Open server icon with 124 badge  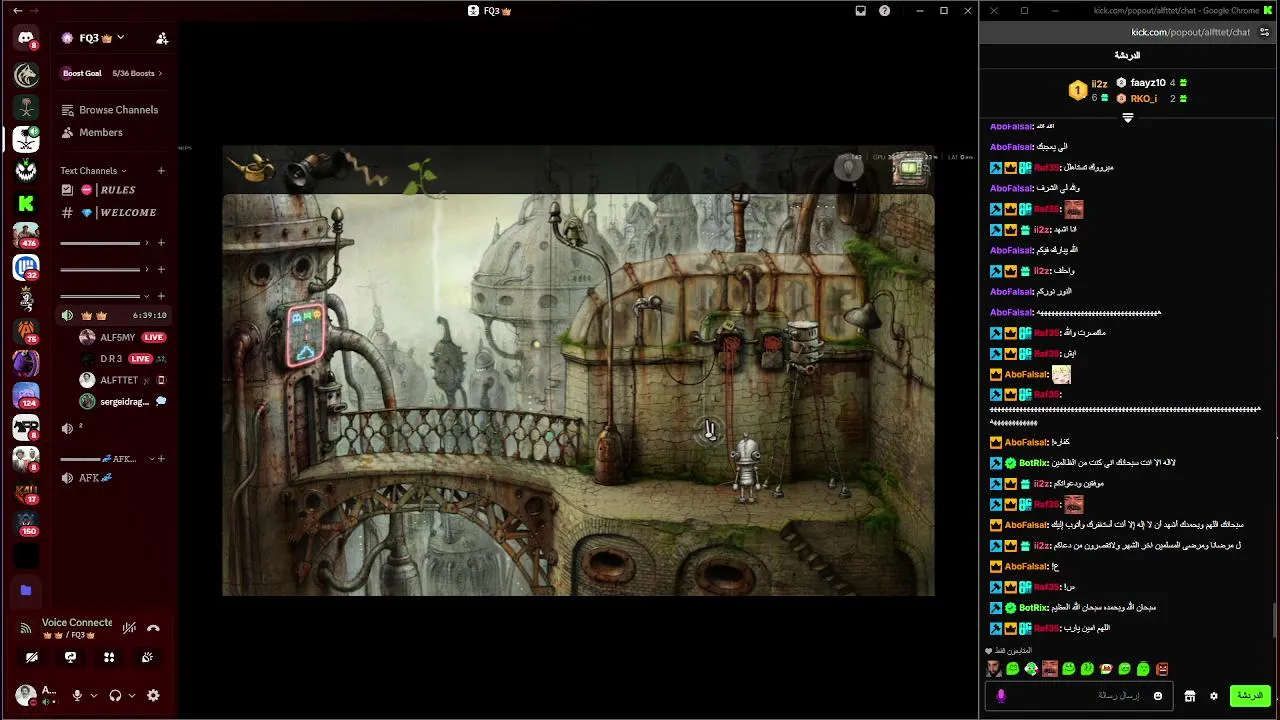pyautogui.click(x=26, y=396)
